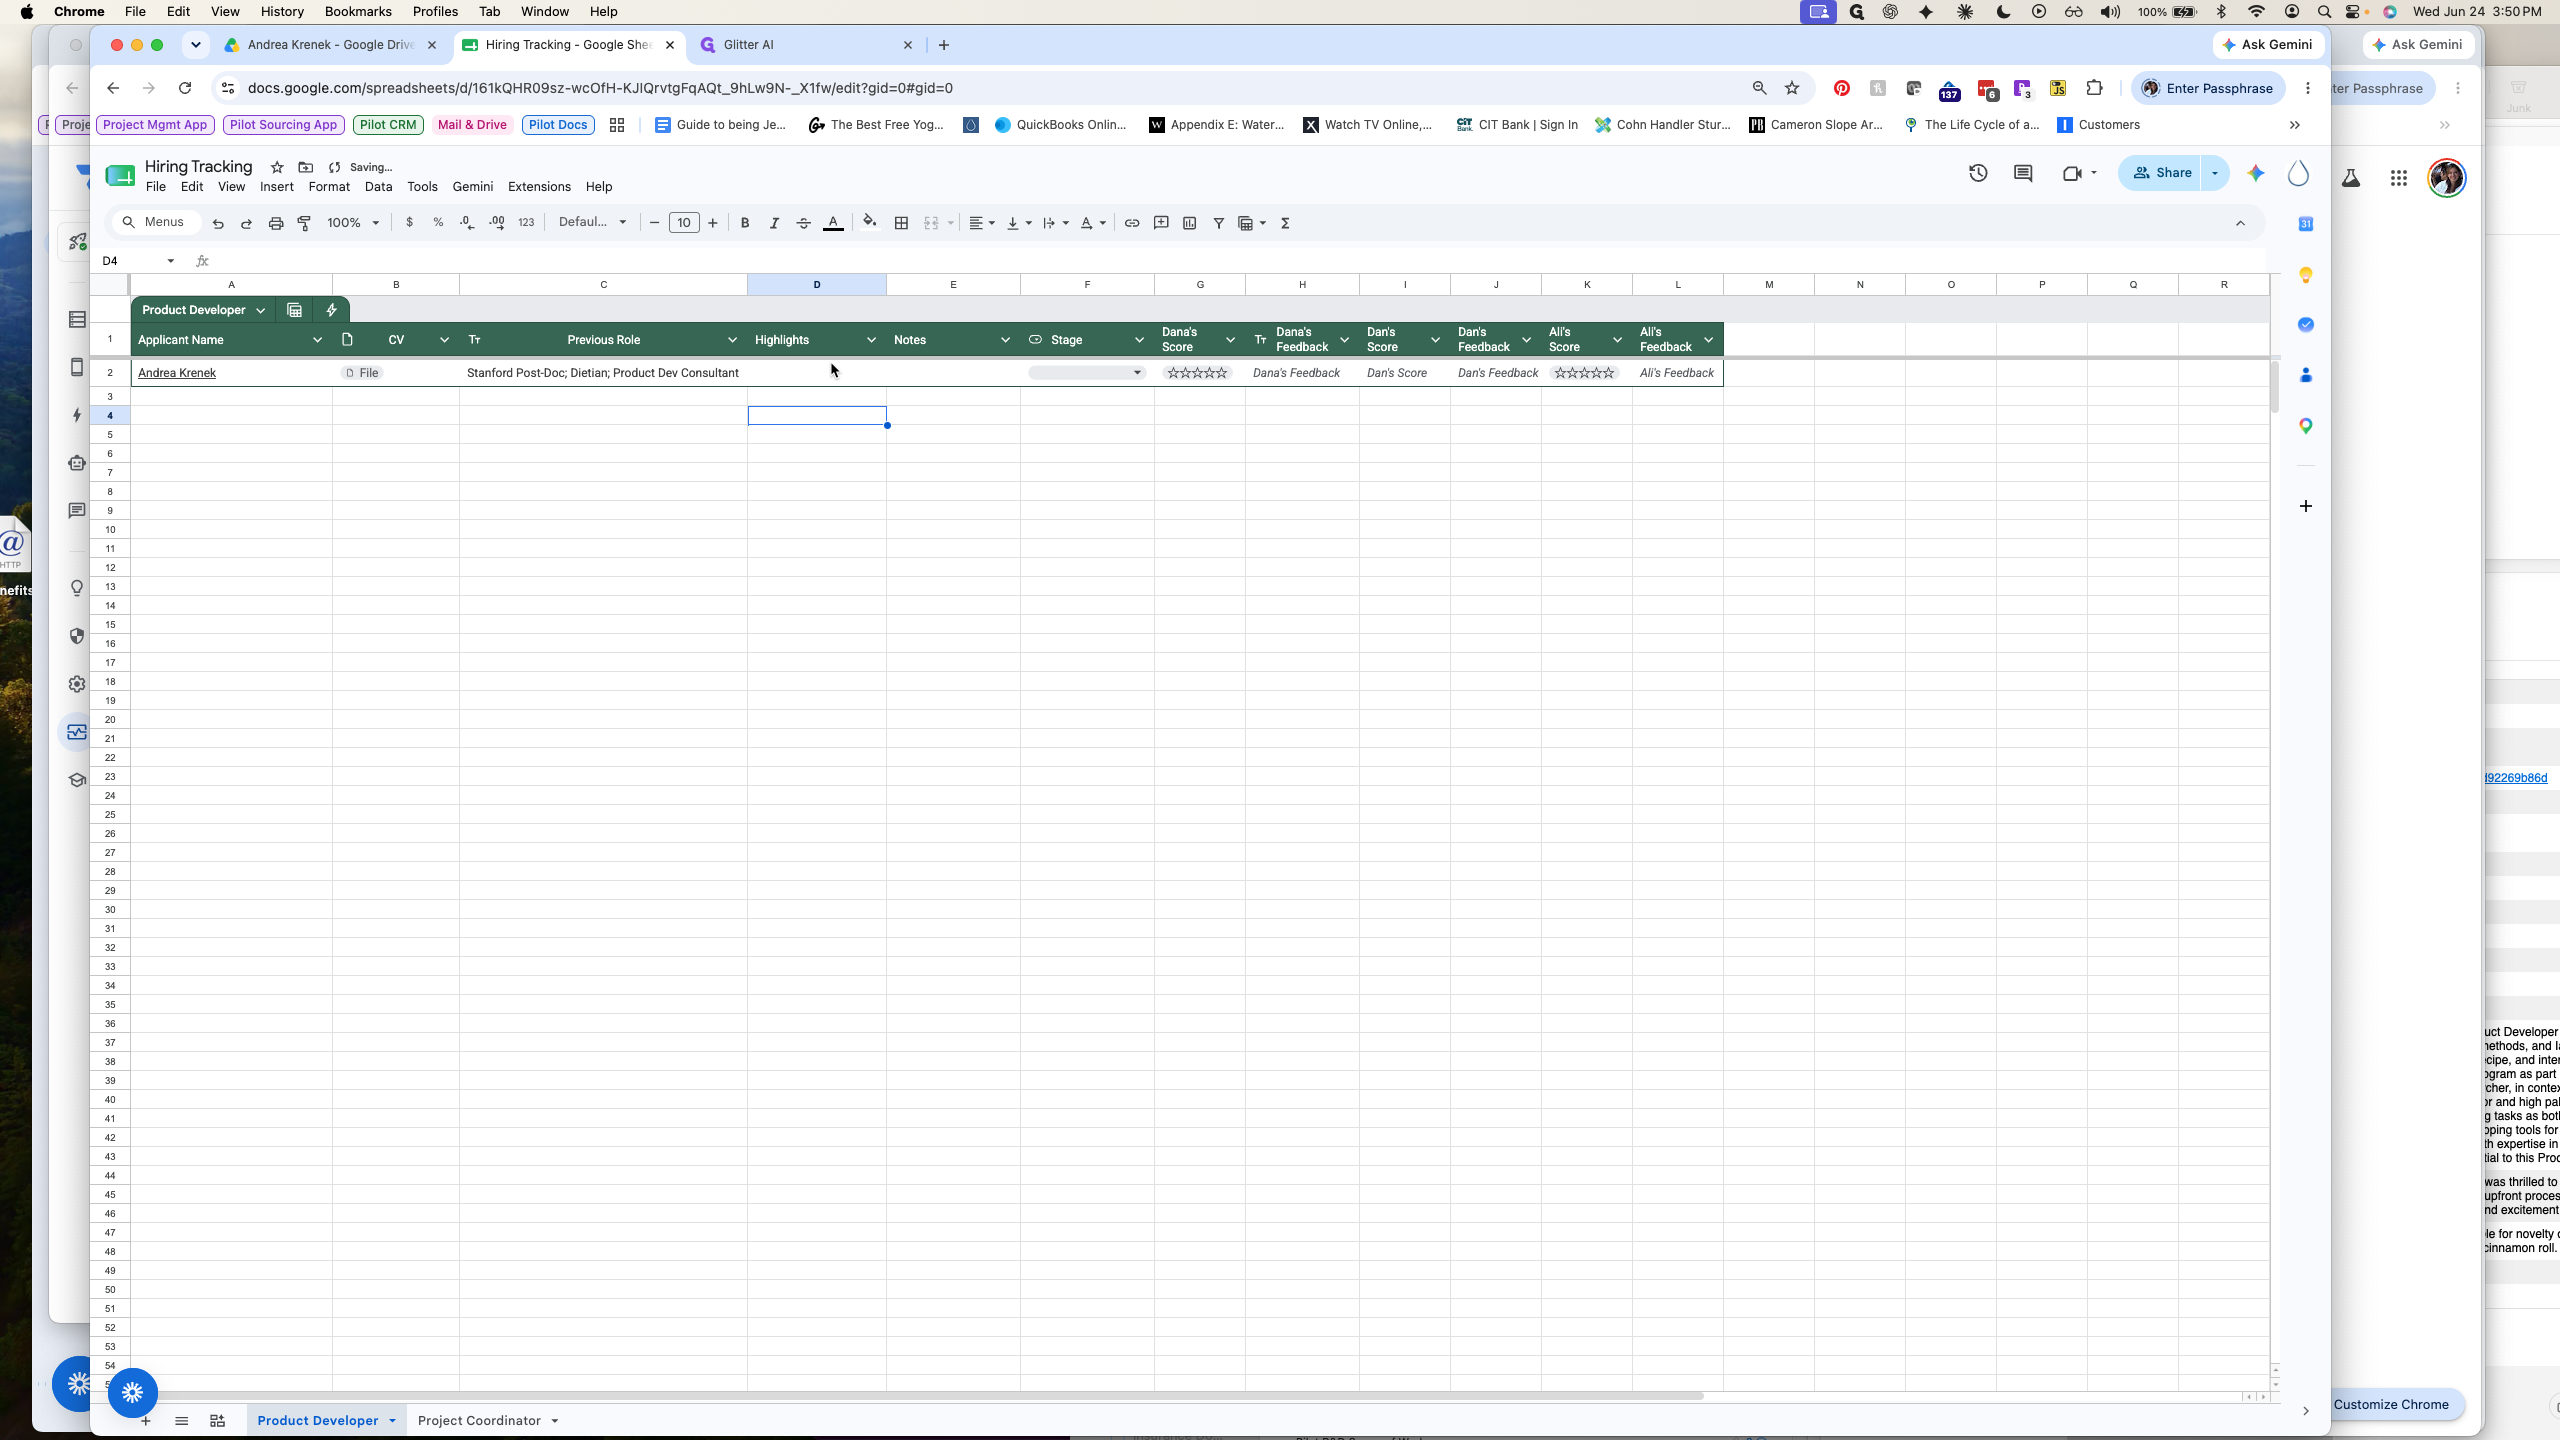Image resolution: width=2560 pixels, height=1440 pixels.
Task: Click the Google apps grid icon
Action: 2399,178
